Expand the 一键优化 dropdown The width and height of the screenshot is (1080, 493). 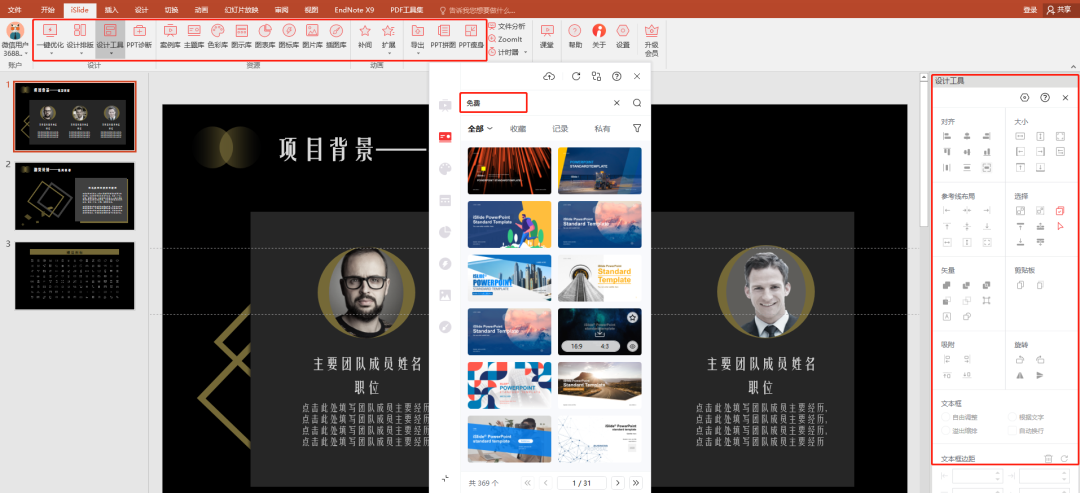(50, 52)
